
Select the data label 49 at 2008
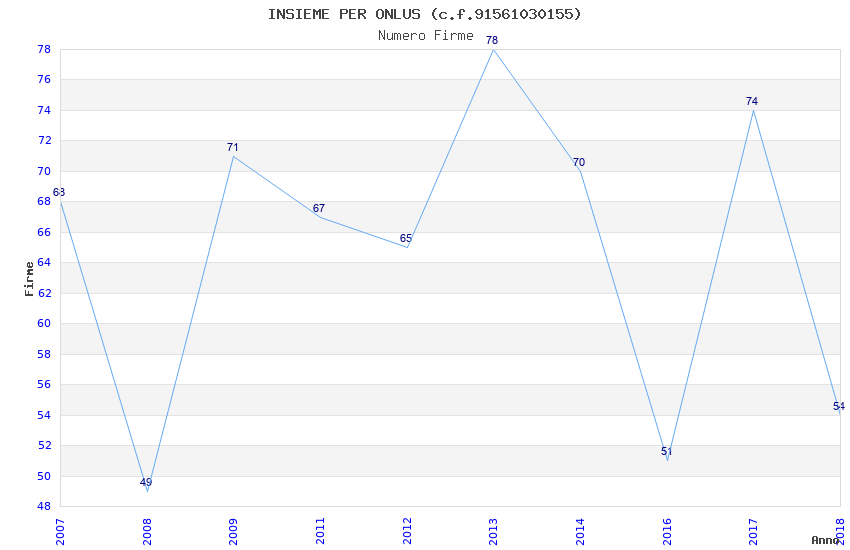pyautogui.click(x=146, y=482)
